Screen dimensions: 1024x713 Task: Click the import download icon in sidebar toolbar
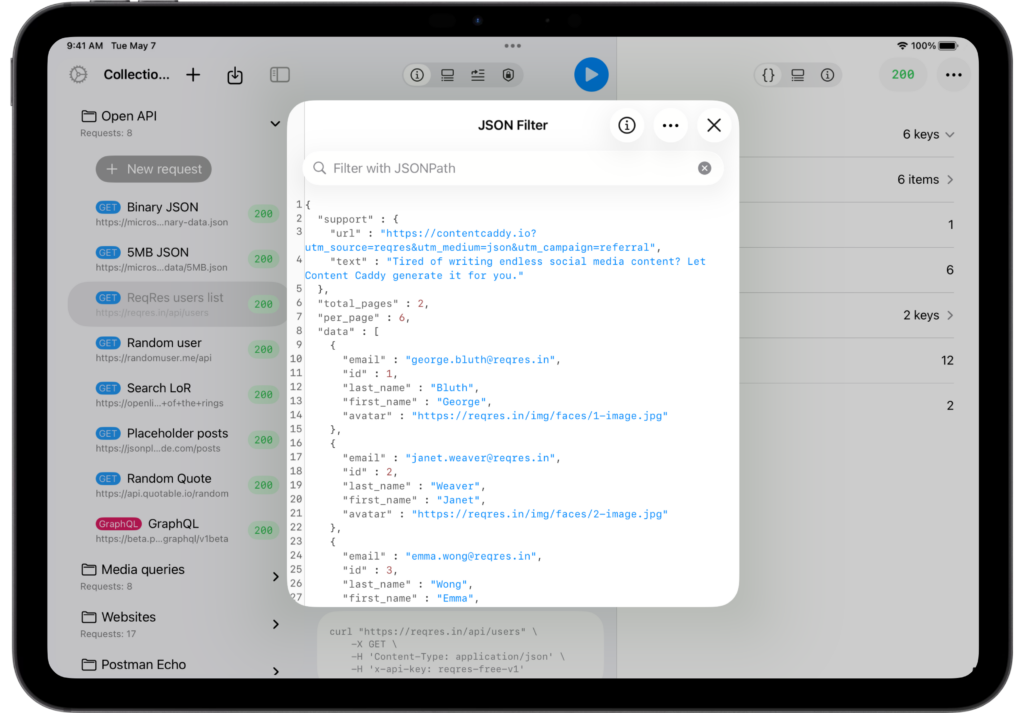click(x=235, y=75)
